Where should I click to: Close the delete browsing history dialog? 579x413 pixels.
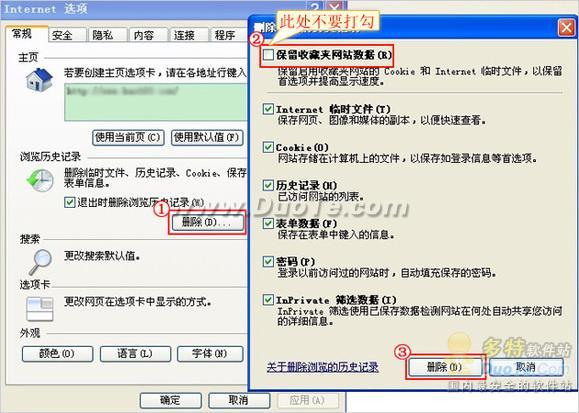(566, 28)
